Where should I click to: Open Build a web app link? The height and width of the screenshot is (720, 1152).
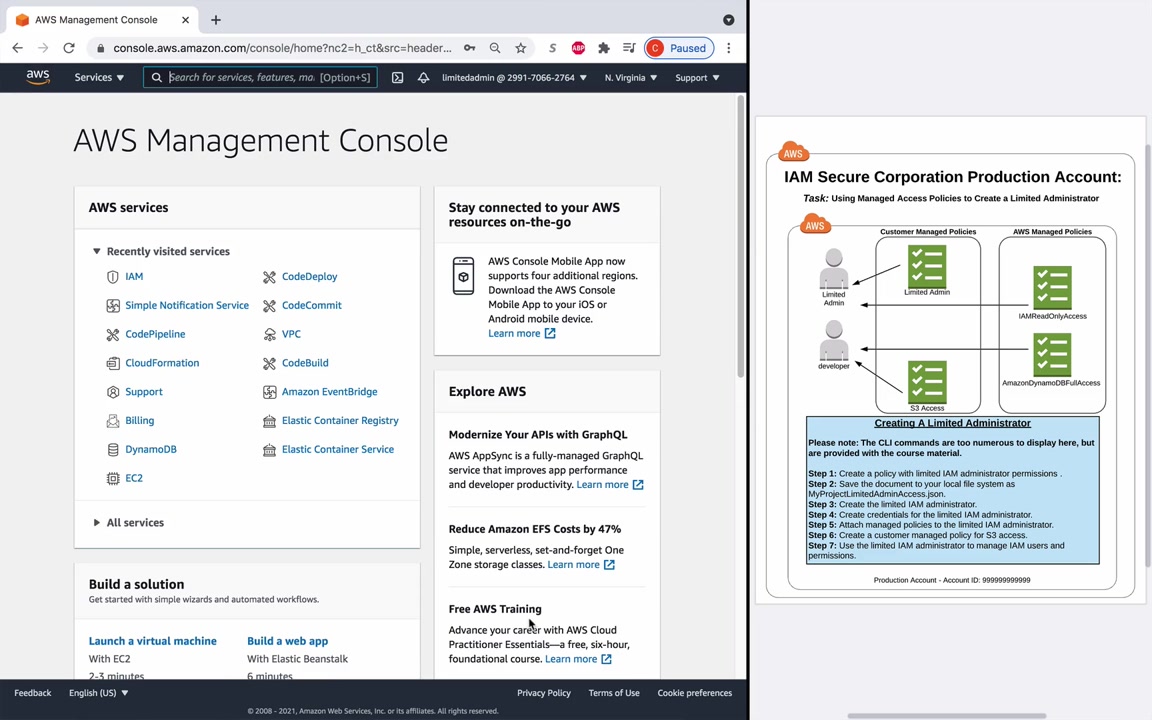(x=287, y=641)
